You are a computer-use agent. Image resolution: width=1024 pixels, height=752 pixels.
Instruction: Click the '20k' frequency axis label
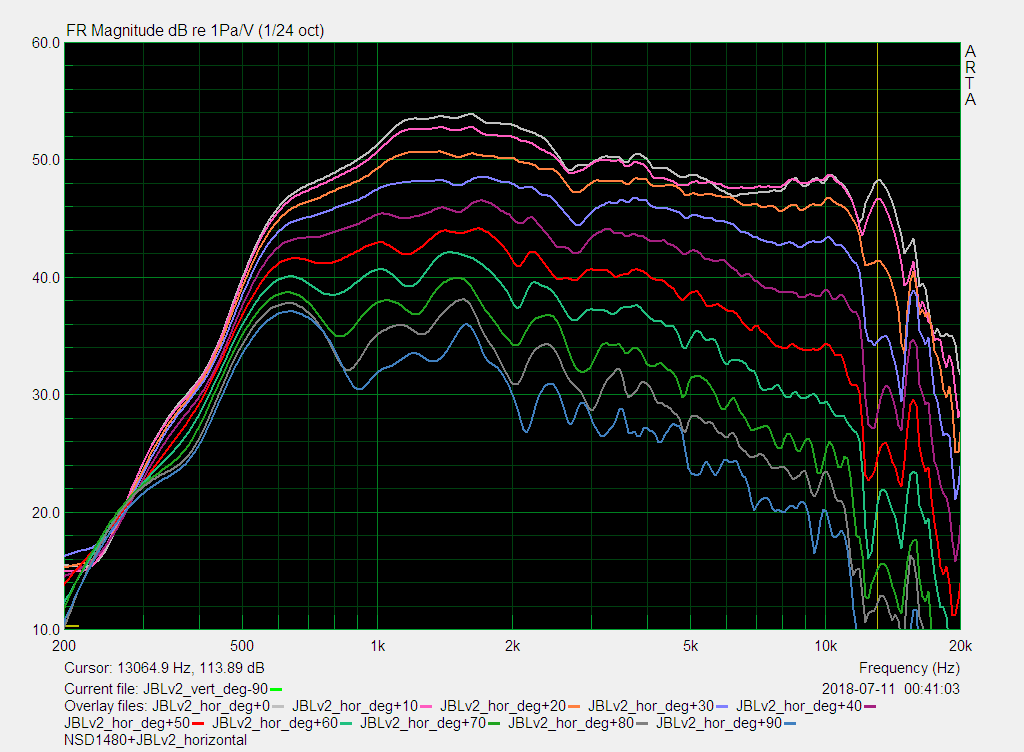pos(961,646)
